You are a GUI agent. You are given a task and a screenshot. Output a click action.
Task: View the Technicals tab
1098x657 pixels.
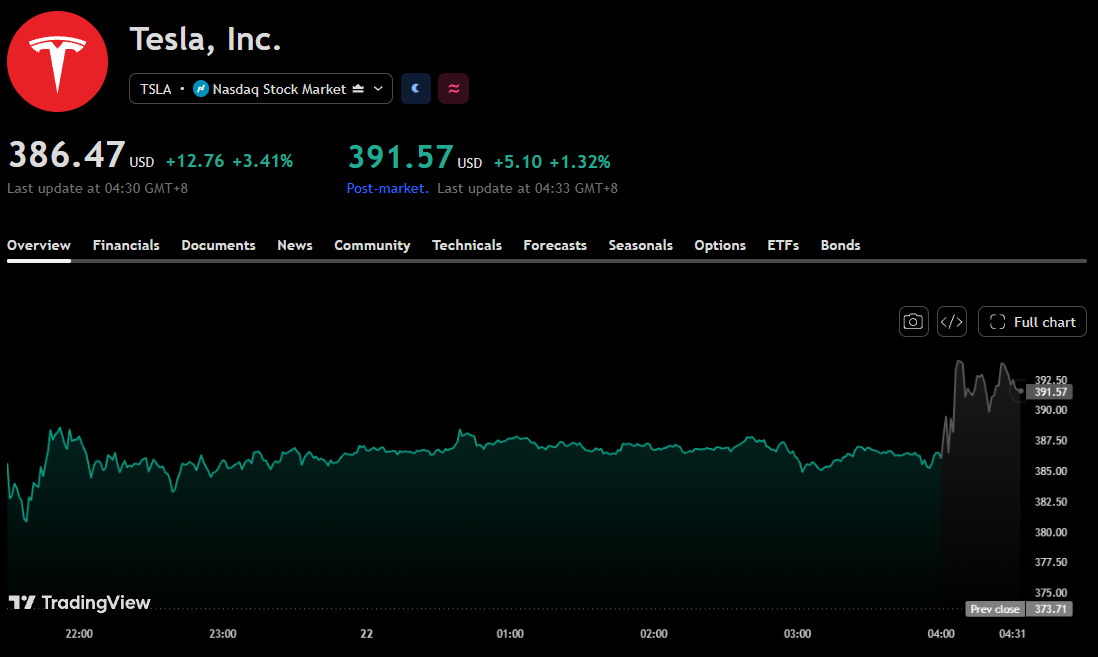point(467,245)
